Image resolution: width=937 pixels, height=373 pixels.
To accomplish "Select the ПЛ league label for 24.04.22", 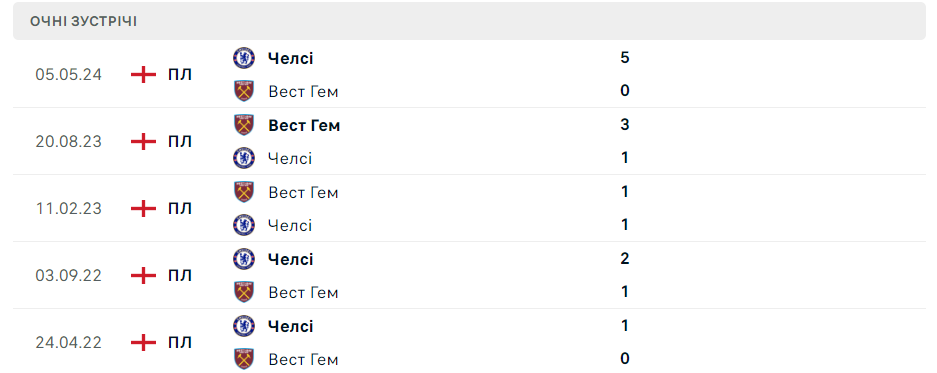I will point(180,343).
